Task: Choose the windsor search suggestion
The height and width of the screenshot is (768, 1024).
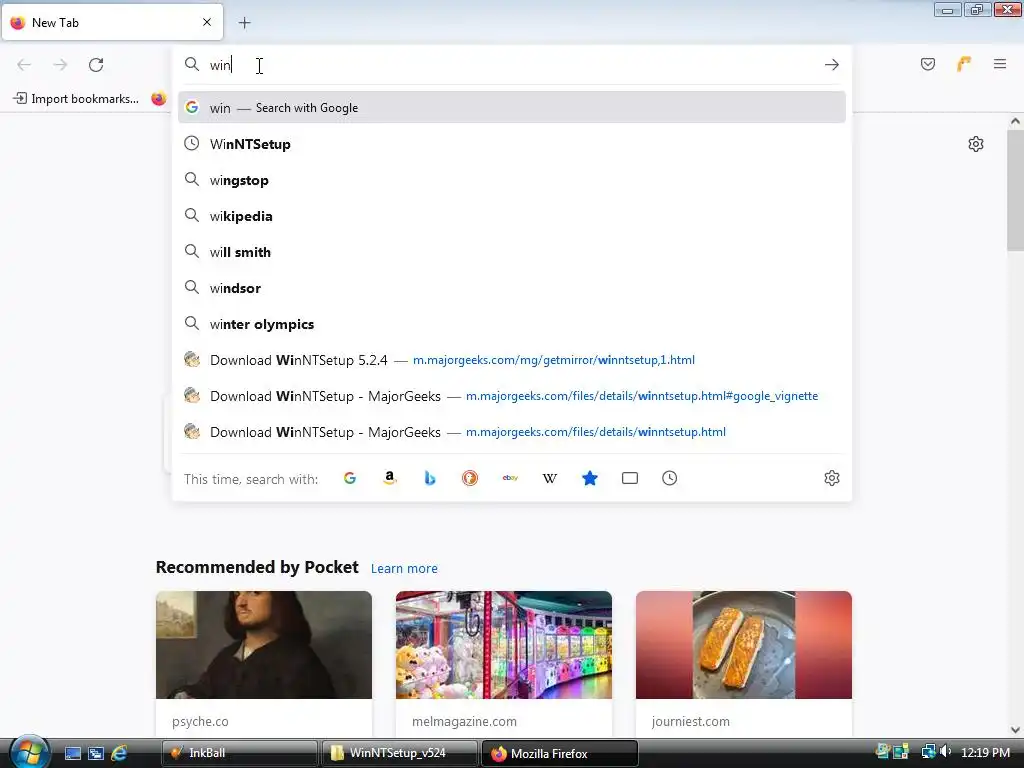Action: 512,287
